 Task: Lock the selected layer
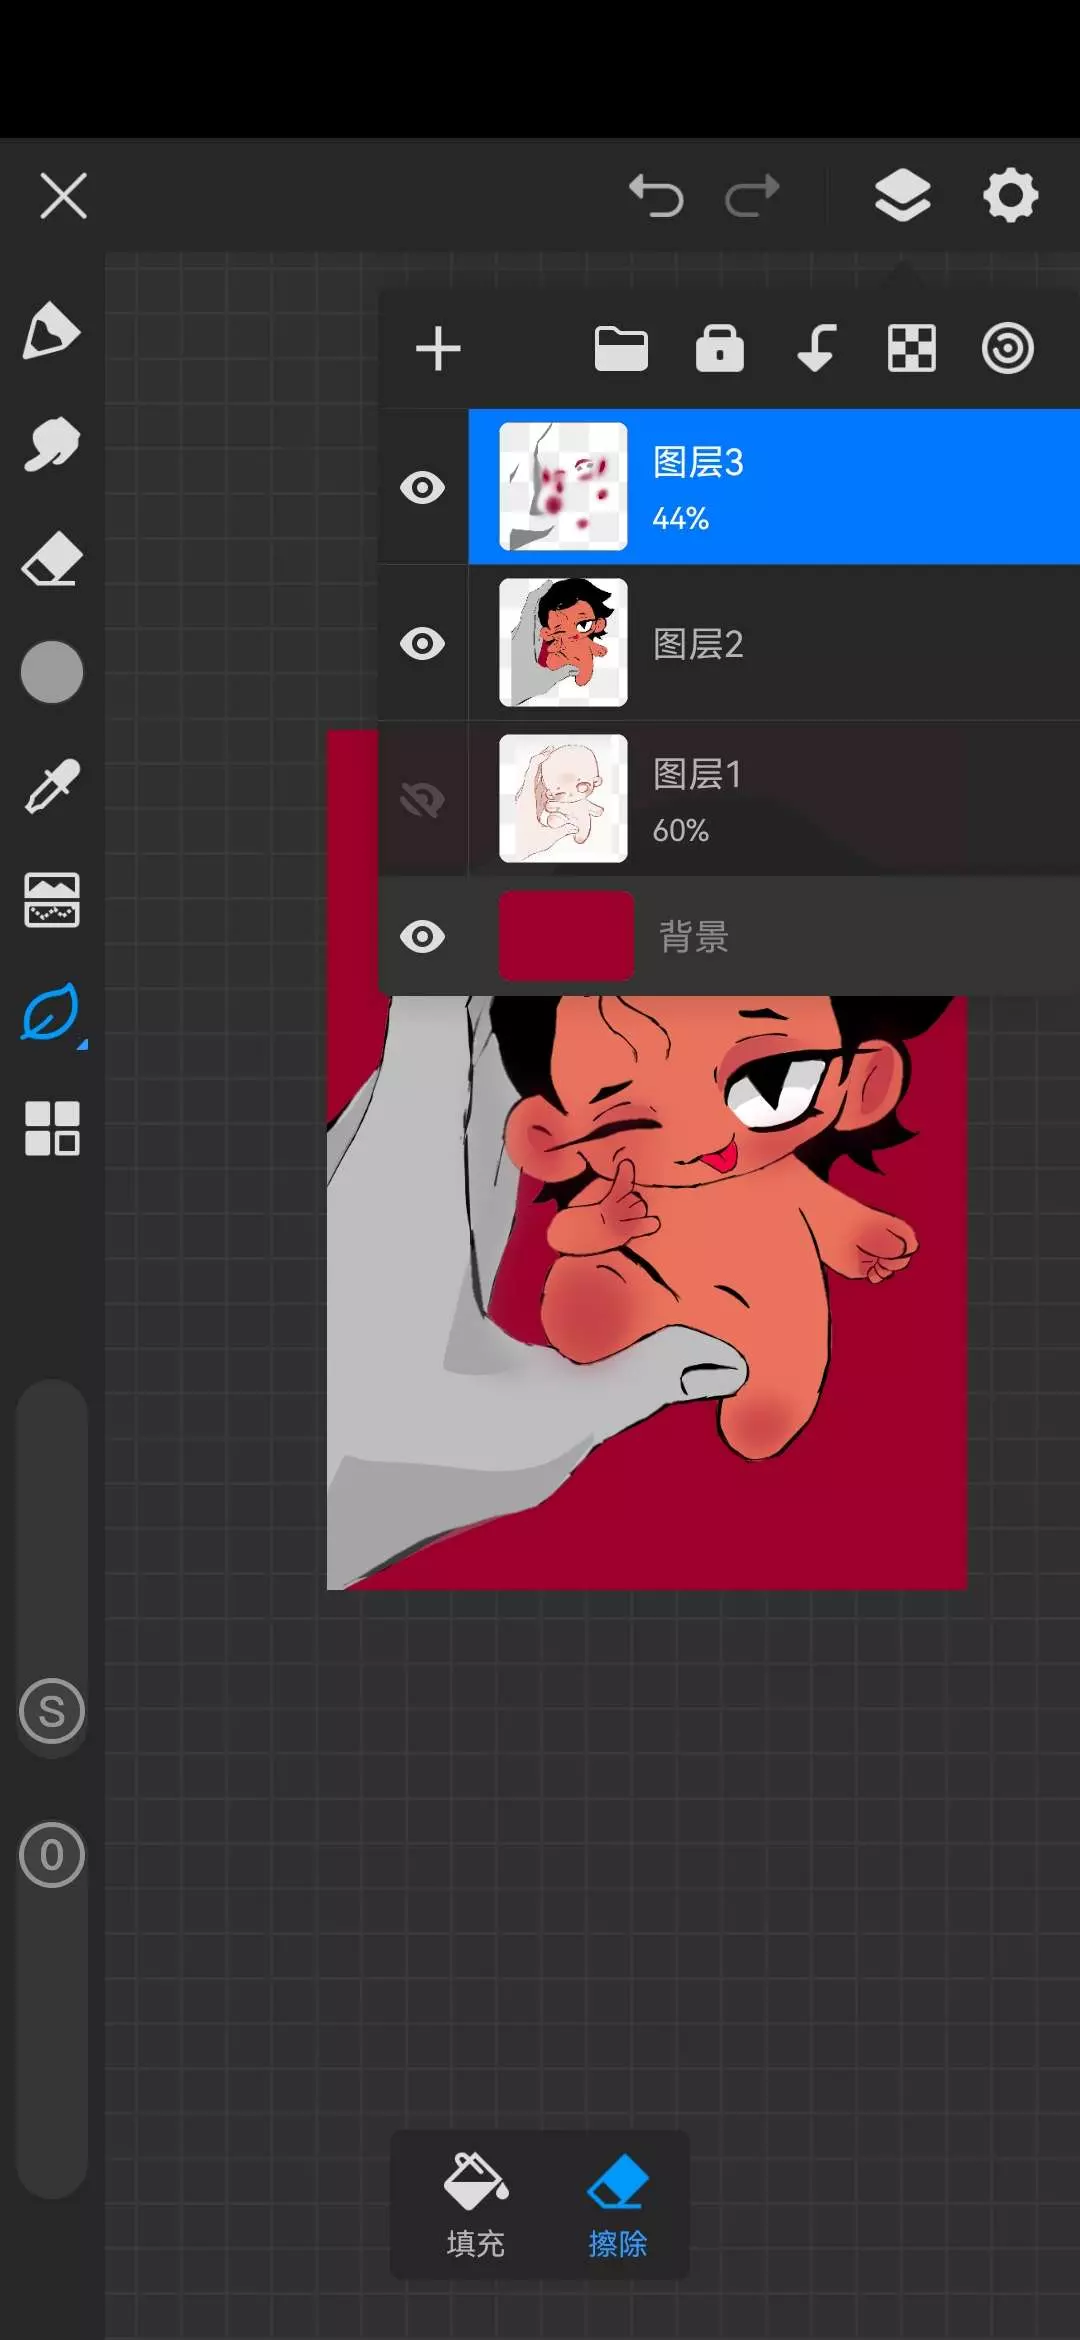pos(719,349)
